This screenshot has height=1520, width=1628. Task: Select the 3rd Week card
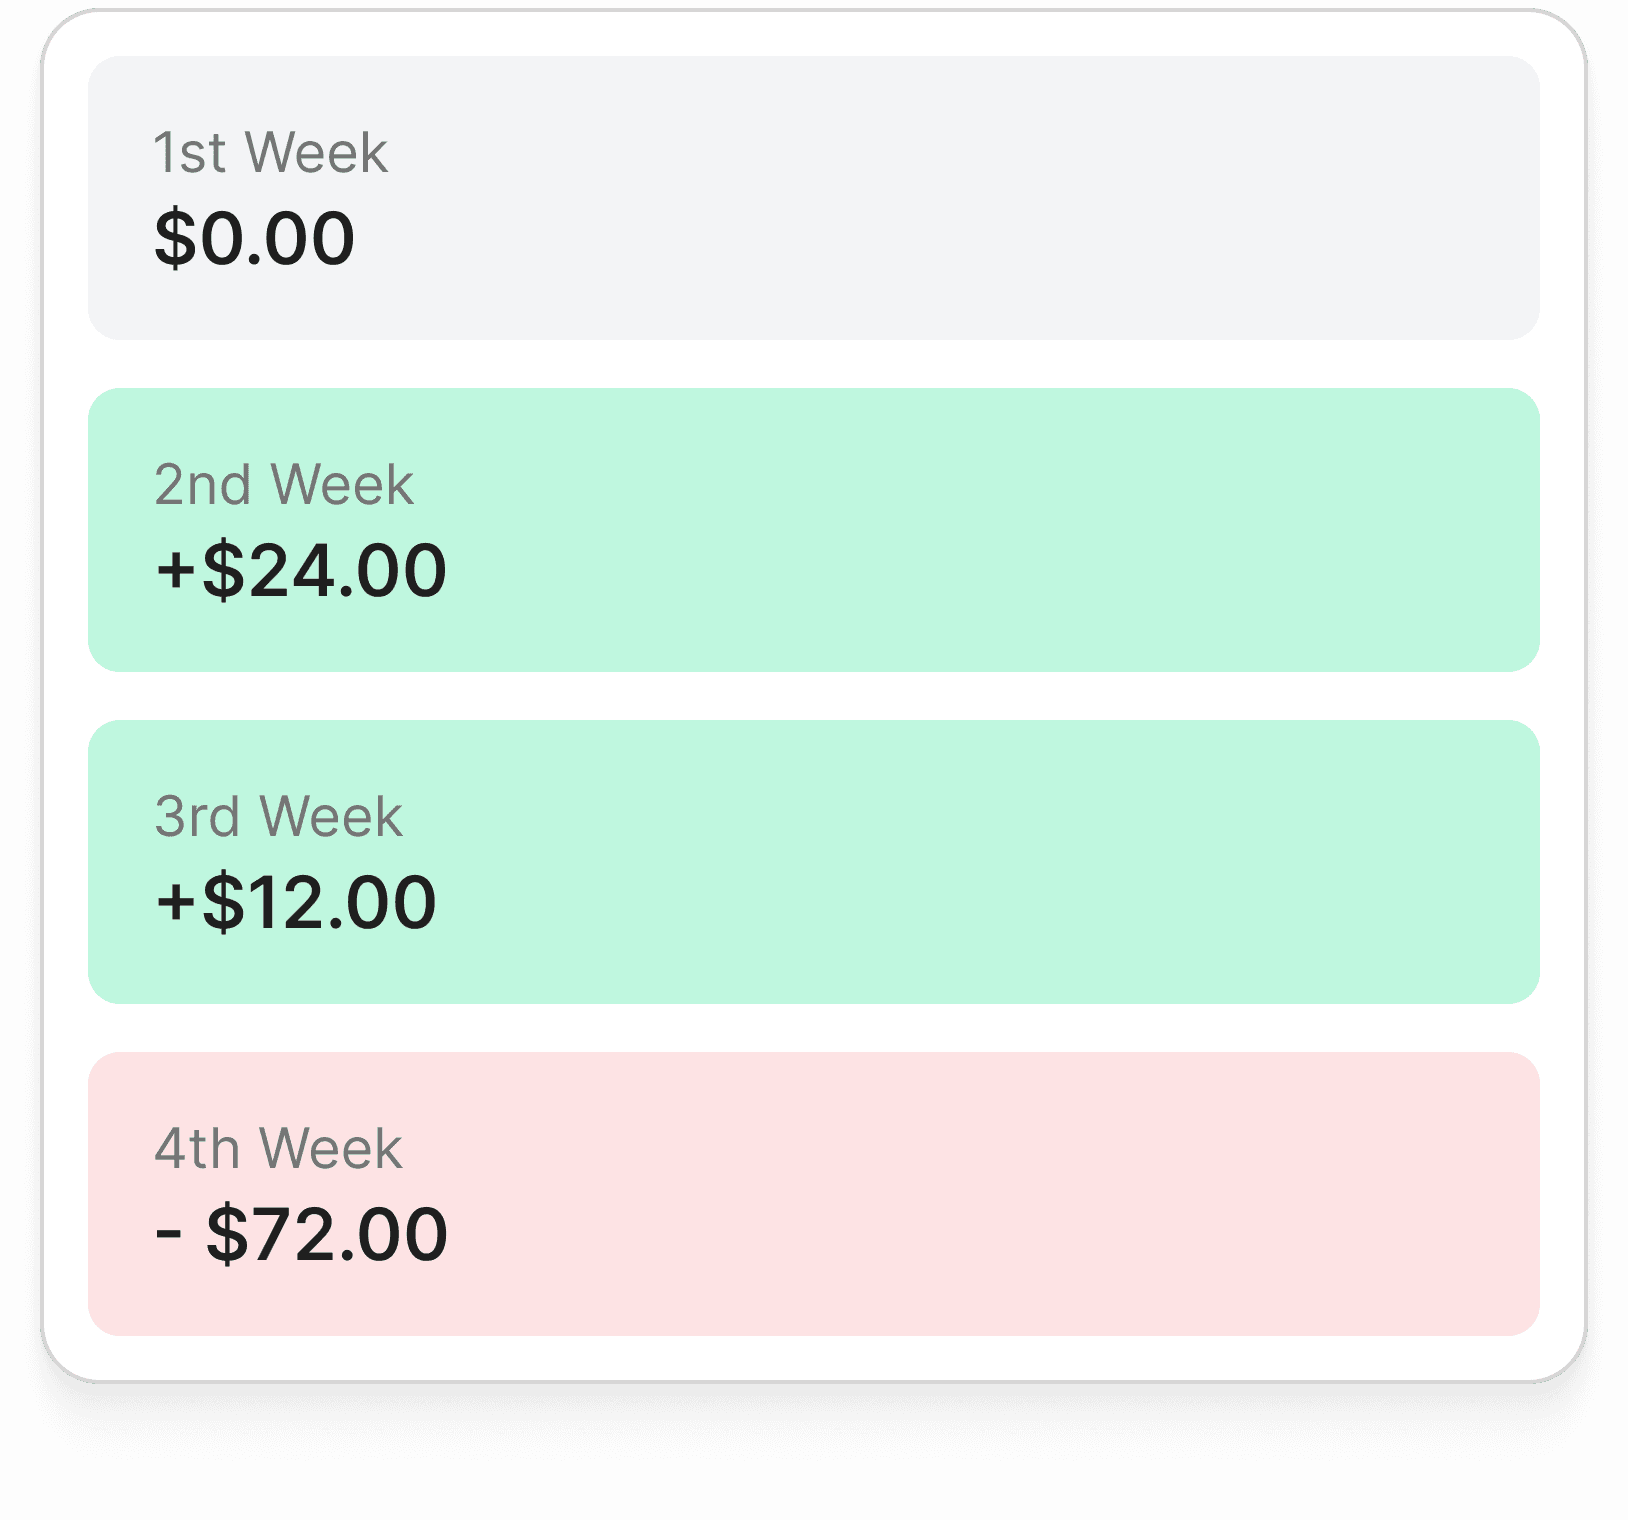[813, 862]
